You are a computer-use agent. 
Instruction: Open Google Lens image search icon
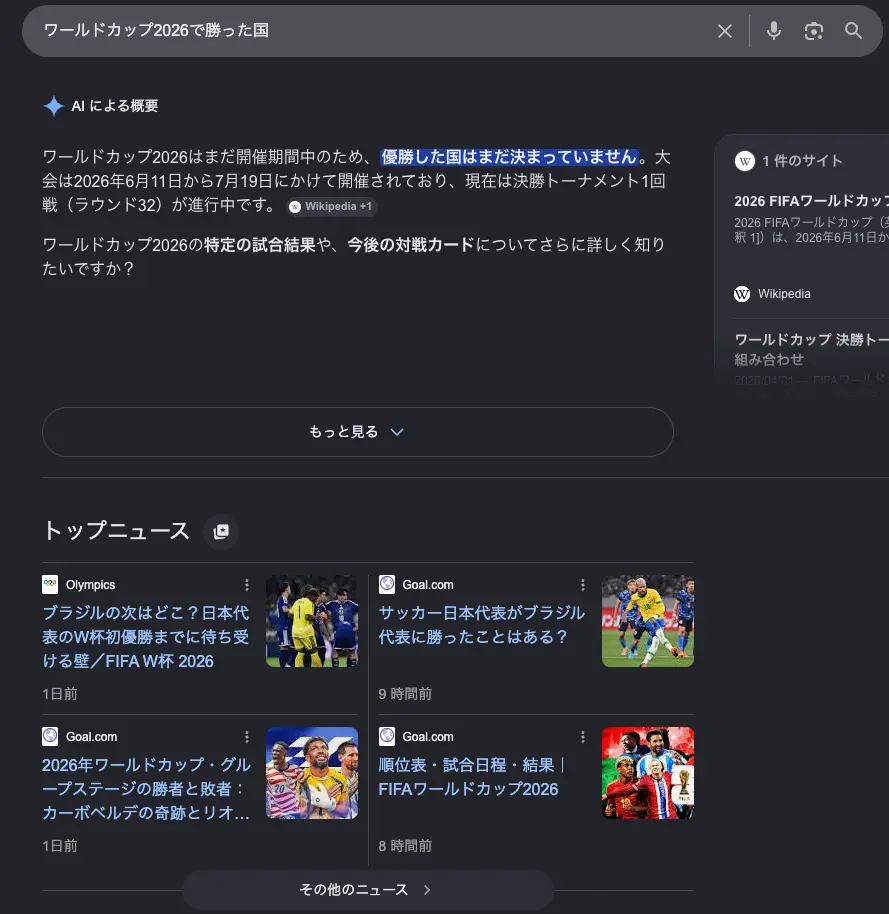click(814, 31)
